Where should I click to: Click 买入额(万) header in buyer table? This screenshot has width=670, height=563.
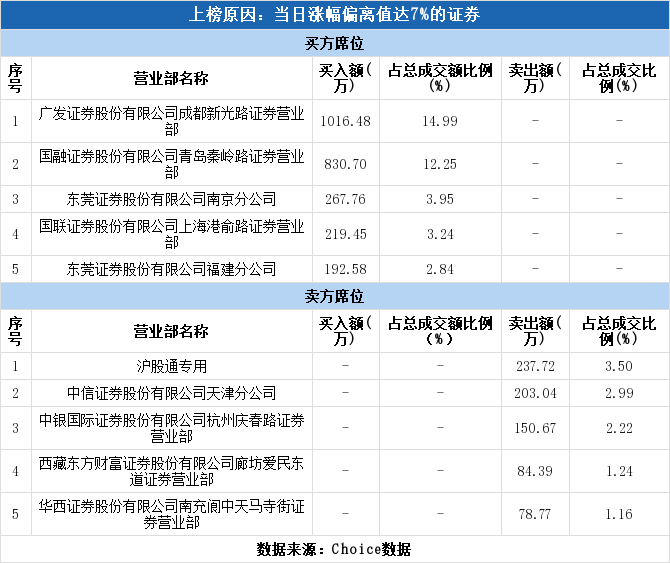pos(346,78)
